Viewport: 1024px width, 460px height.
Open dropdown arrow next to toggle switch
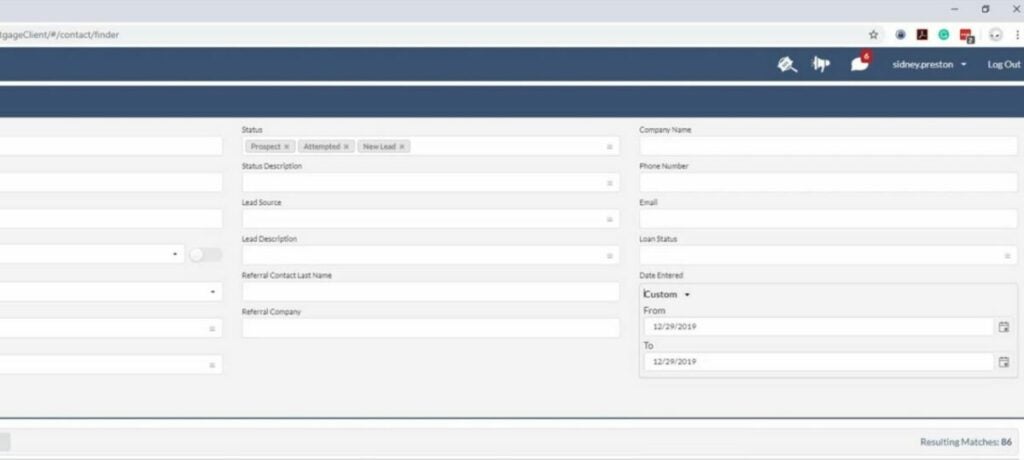[x=174, y=255]
